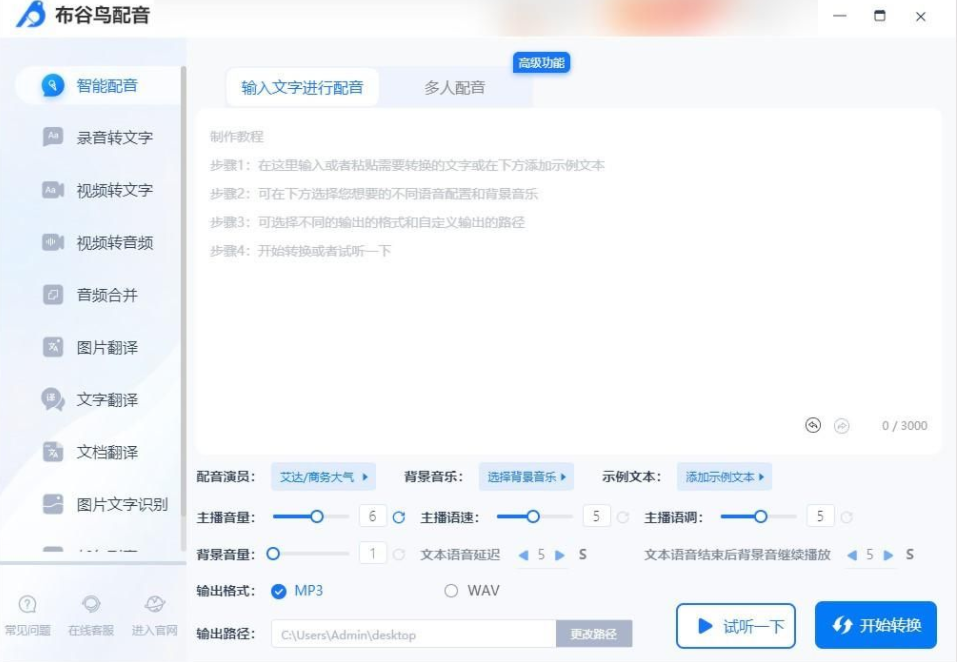Decrease 背景音继续播放 seconds left arrow
The height and width of the screenshot is (662, 961).
point(852,555)
